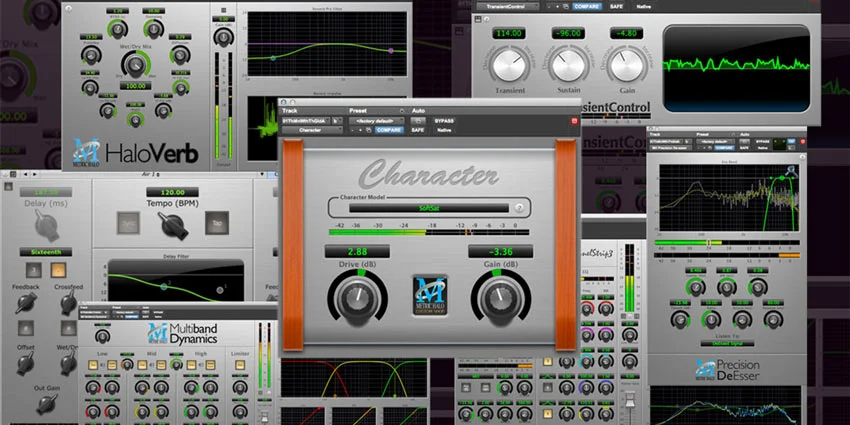Click the automation enable button under Auto in Character
Viewport: 850px width, 425px height.
pos(418,121)
